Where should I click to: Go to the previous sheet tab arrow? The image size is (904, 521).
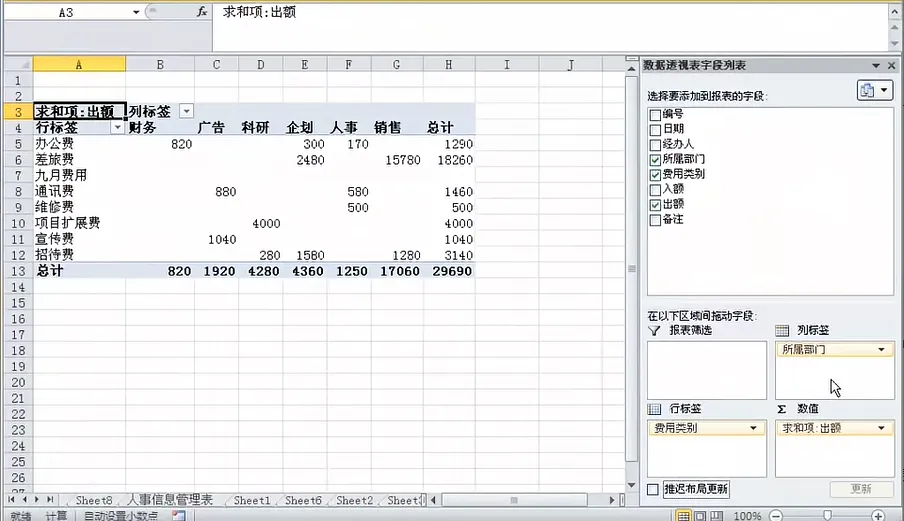tap(24, 500)
